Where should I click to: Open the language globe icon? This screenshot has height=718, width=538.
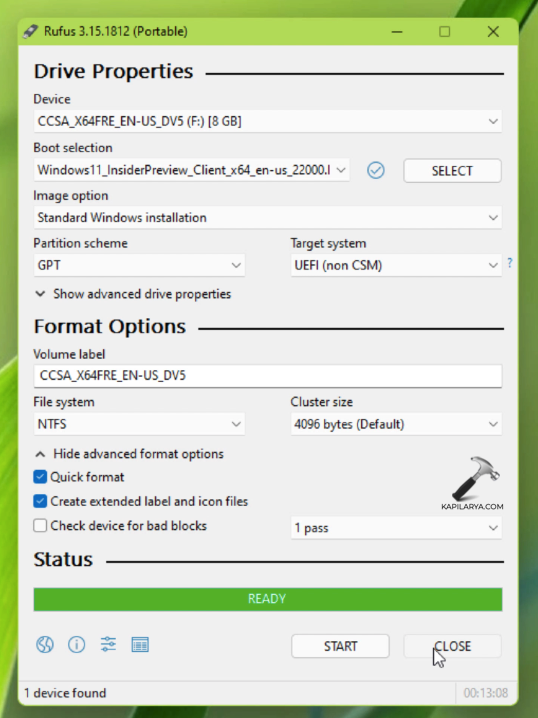pos(45,645)
